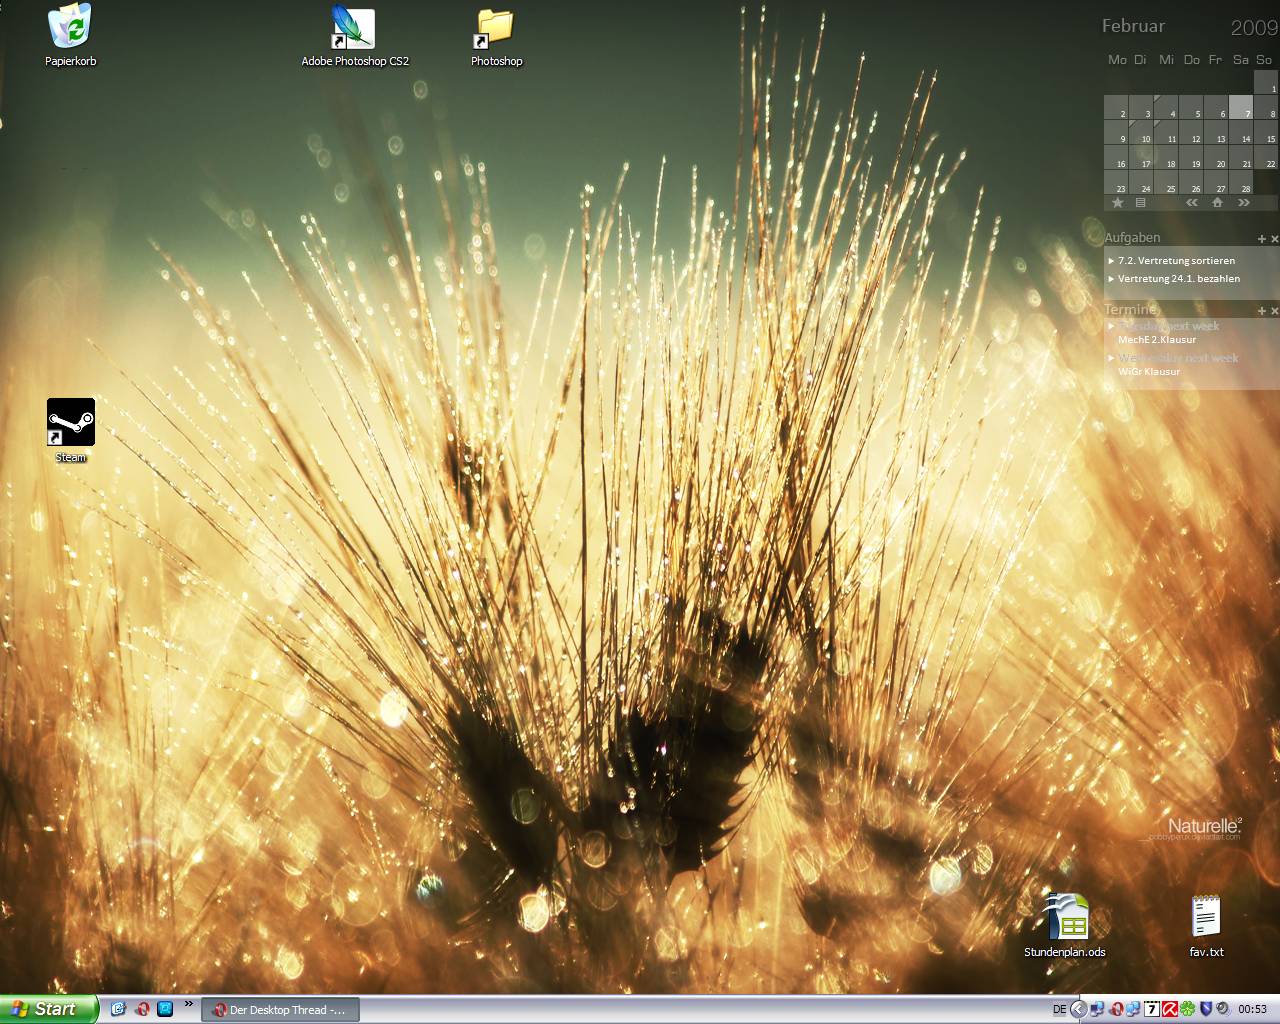Open the Adobe Photoshop CS2 shortcut

point(354,30)
